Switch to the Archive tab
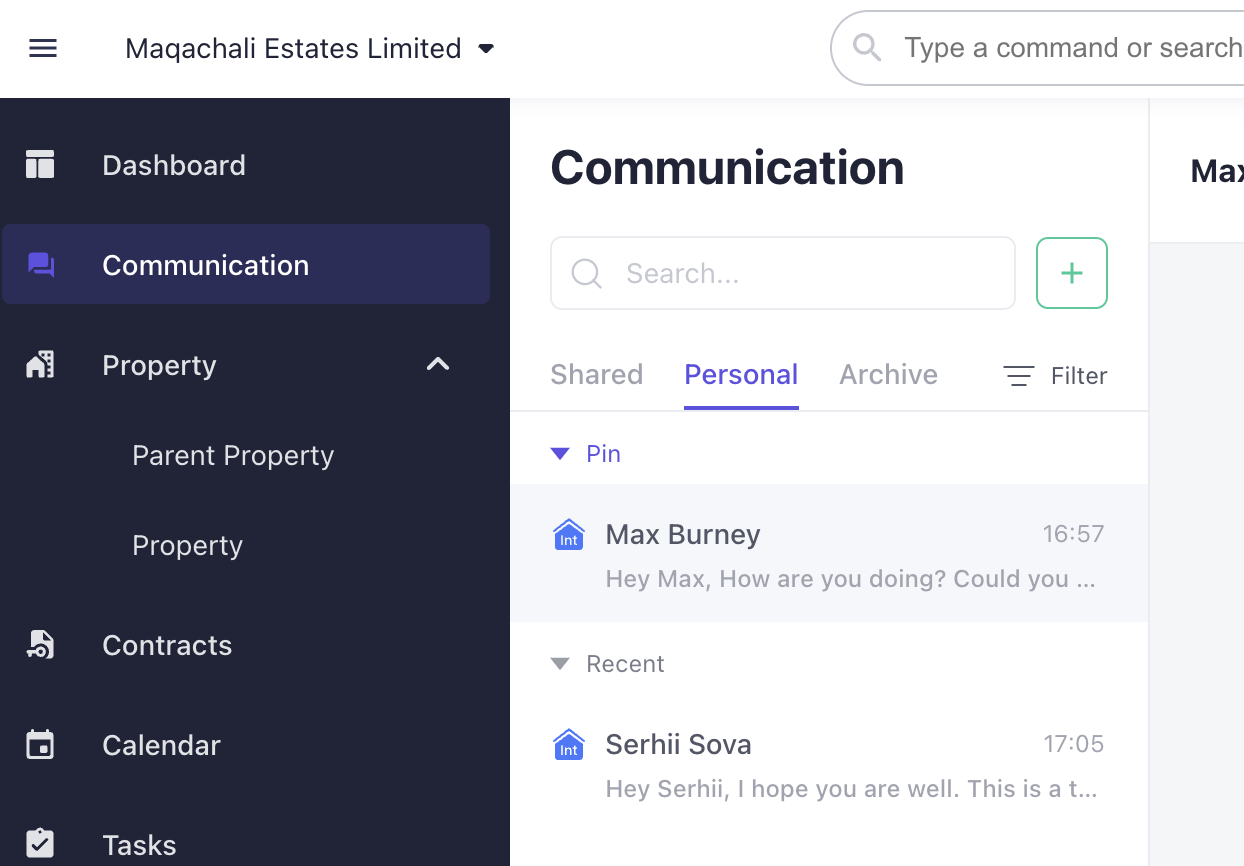Viewport: 1244px width, 866px height. tap(889, 375)
